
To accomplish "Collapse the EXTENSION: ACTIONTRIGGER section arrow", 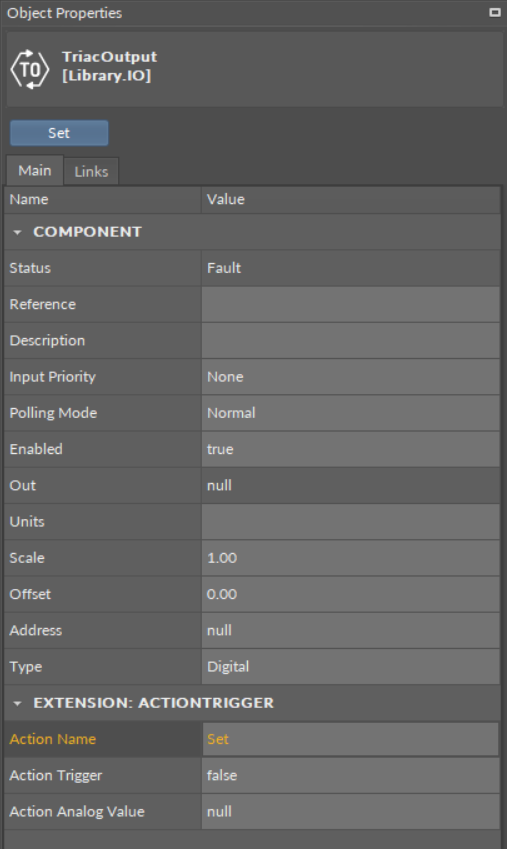I will tap(17, 703).
